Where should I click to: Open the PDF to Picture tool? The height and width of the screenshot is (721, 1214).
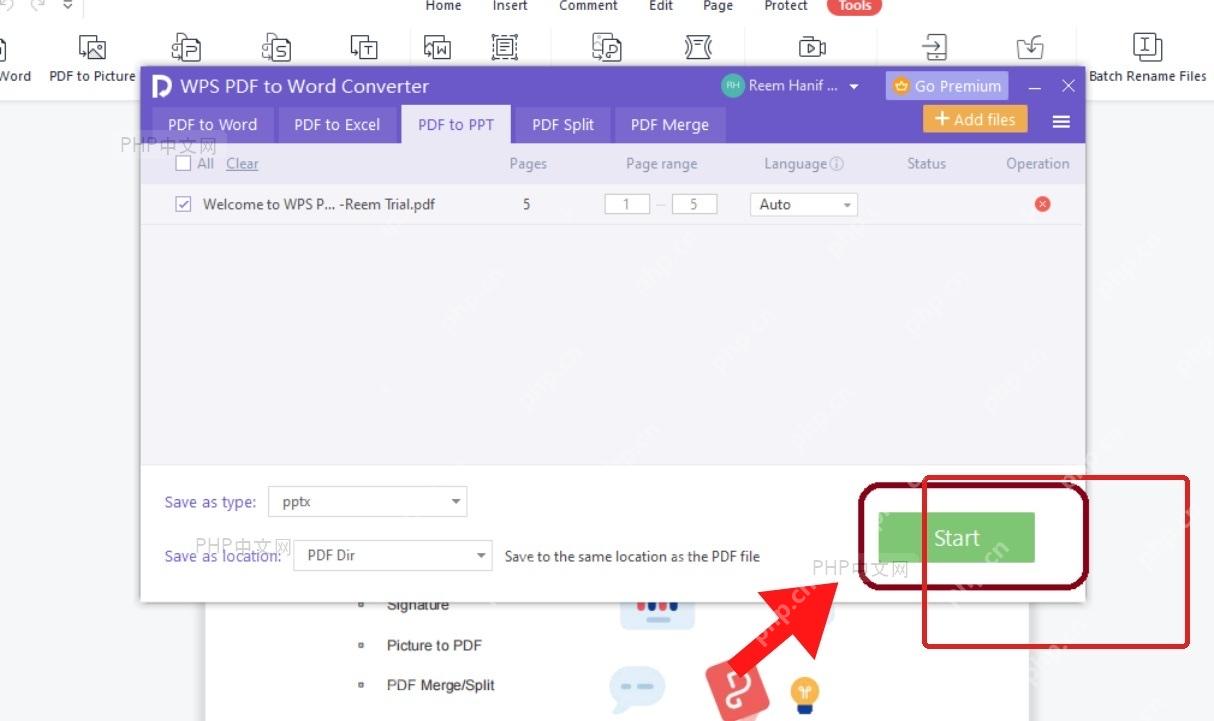coord(92,58)
